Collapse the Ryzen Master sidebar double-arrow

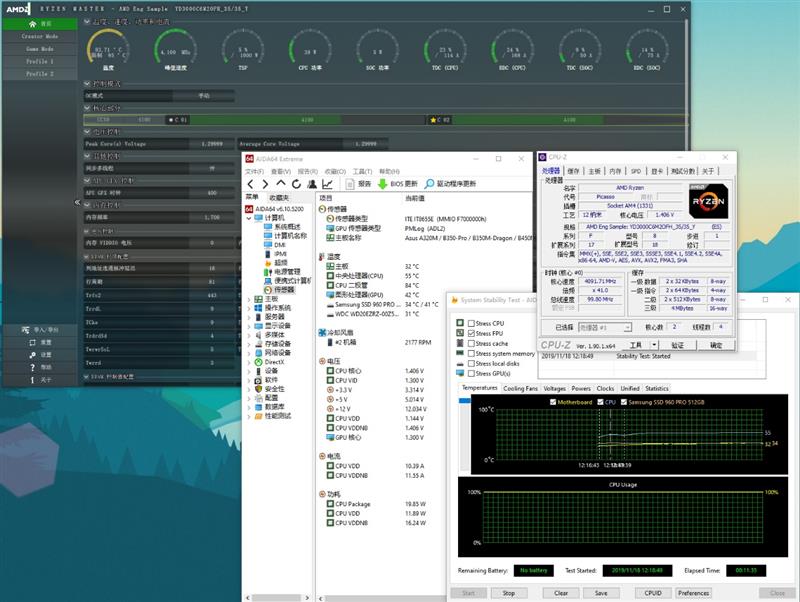78,202
